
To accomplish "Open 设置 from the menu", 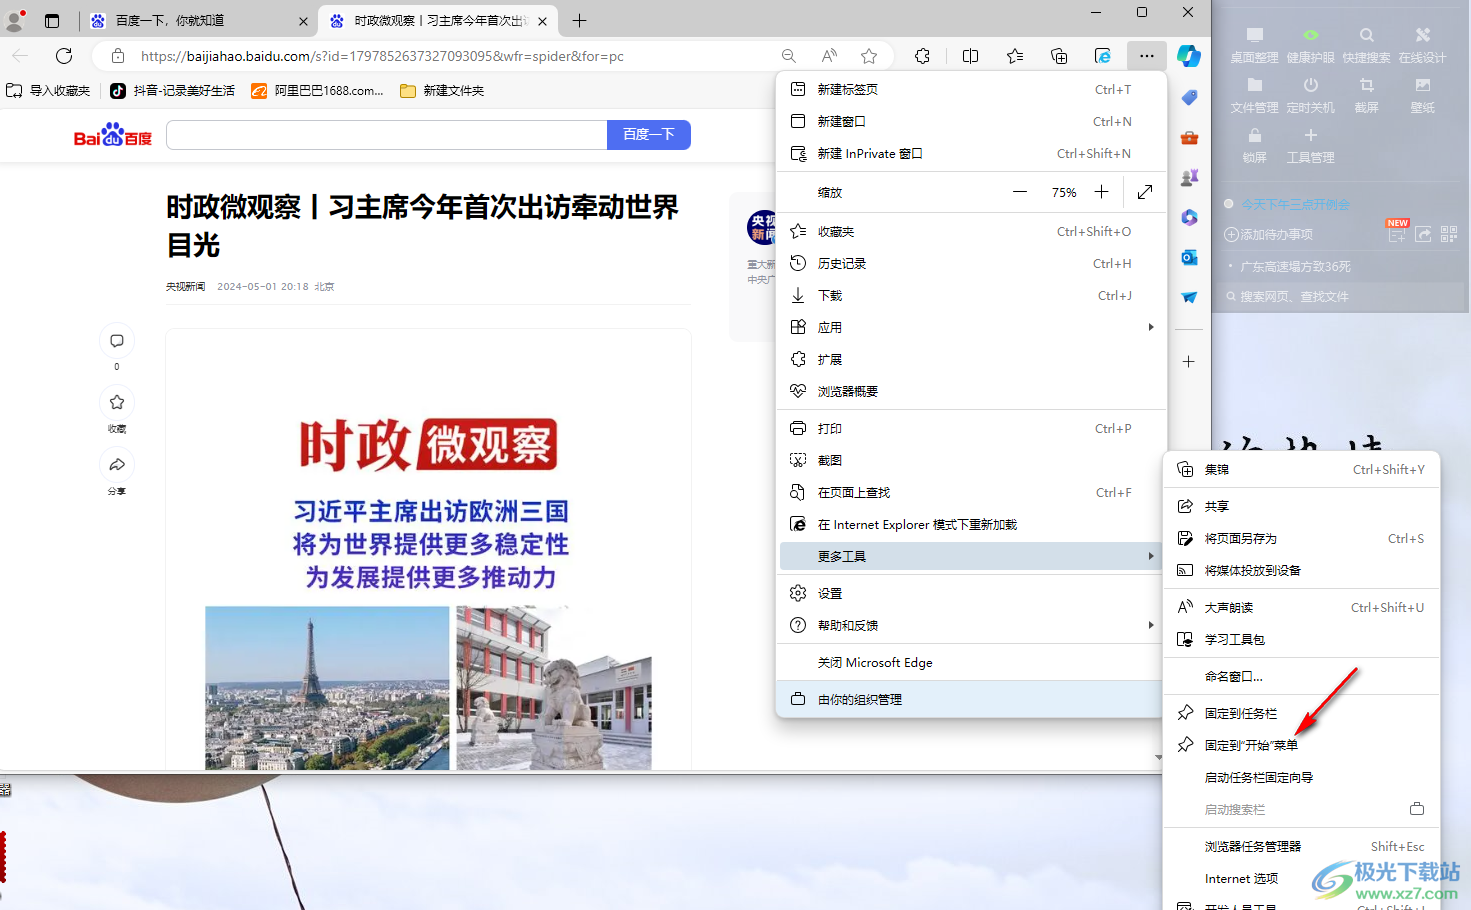I will tap(971, 593).
